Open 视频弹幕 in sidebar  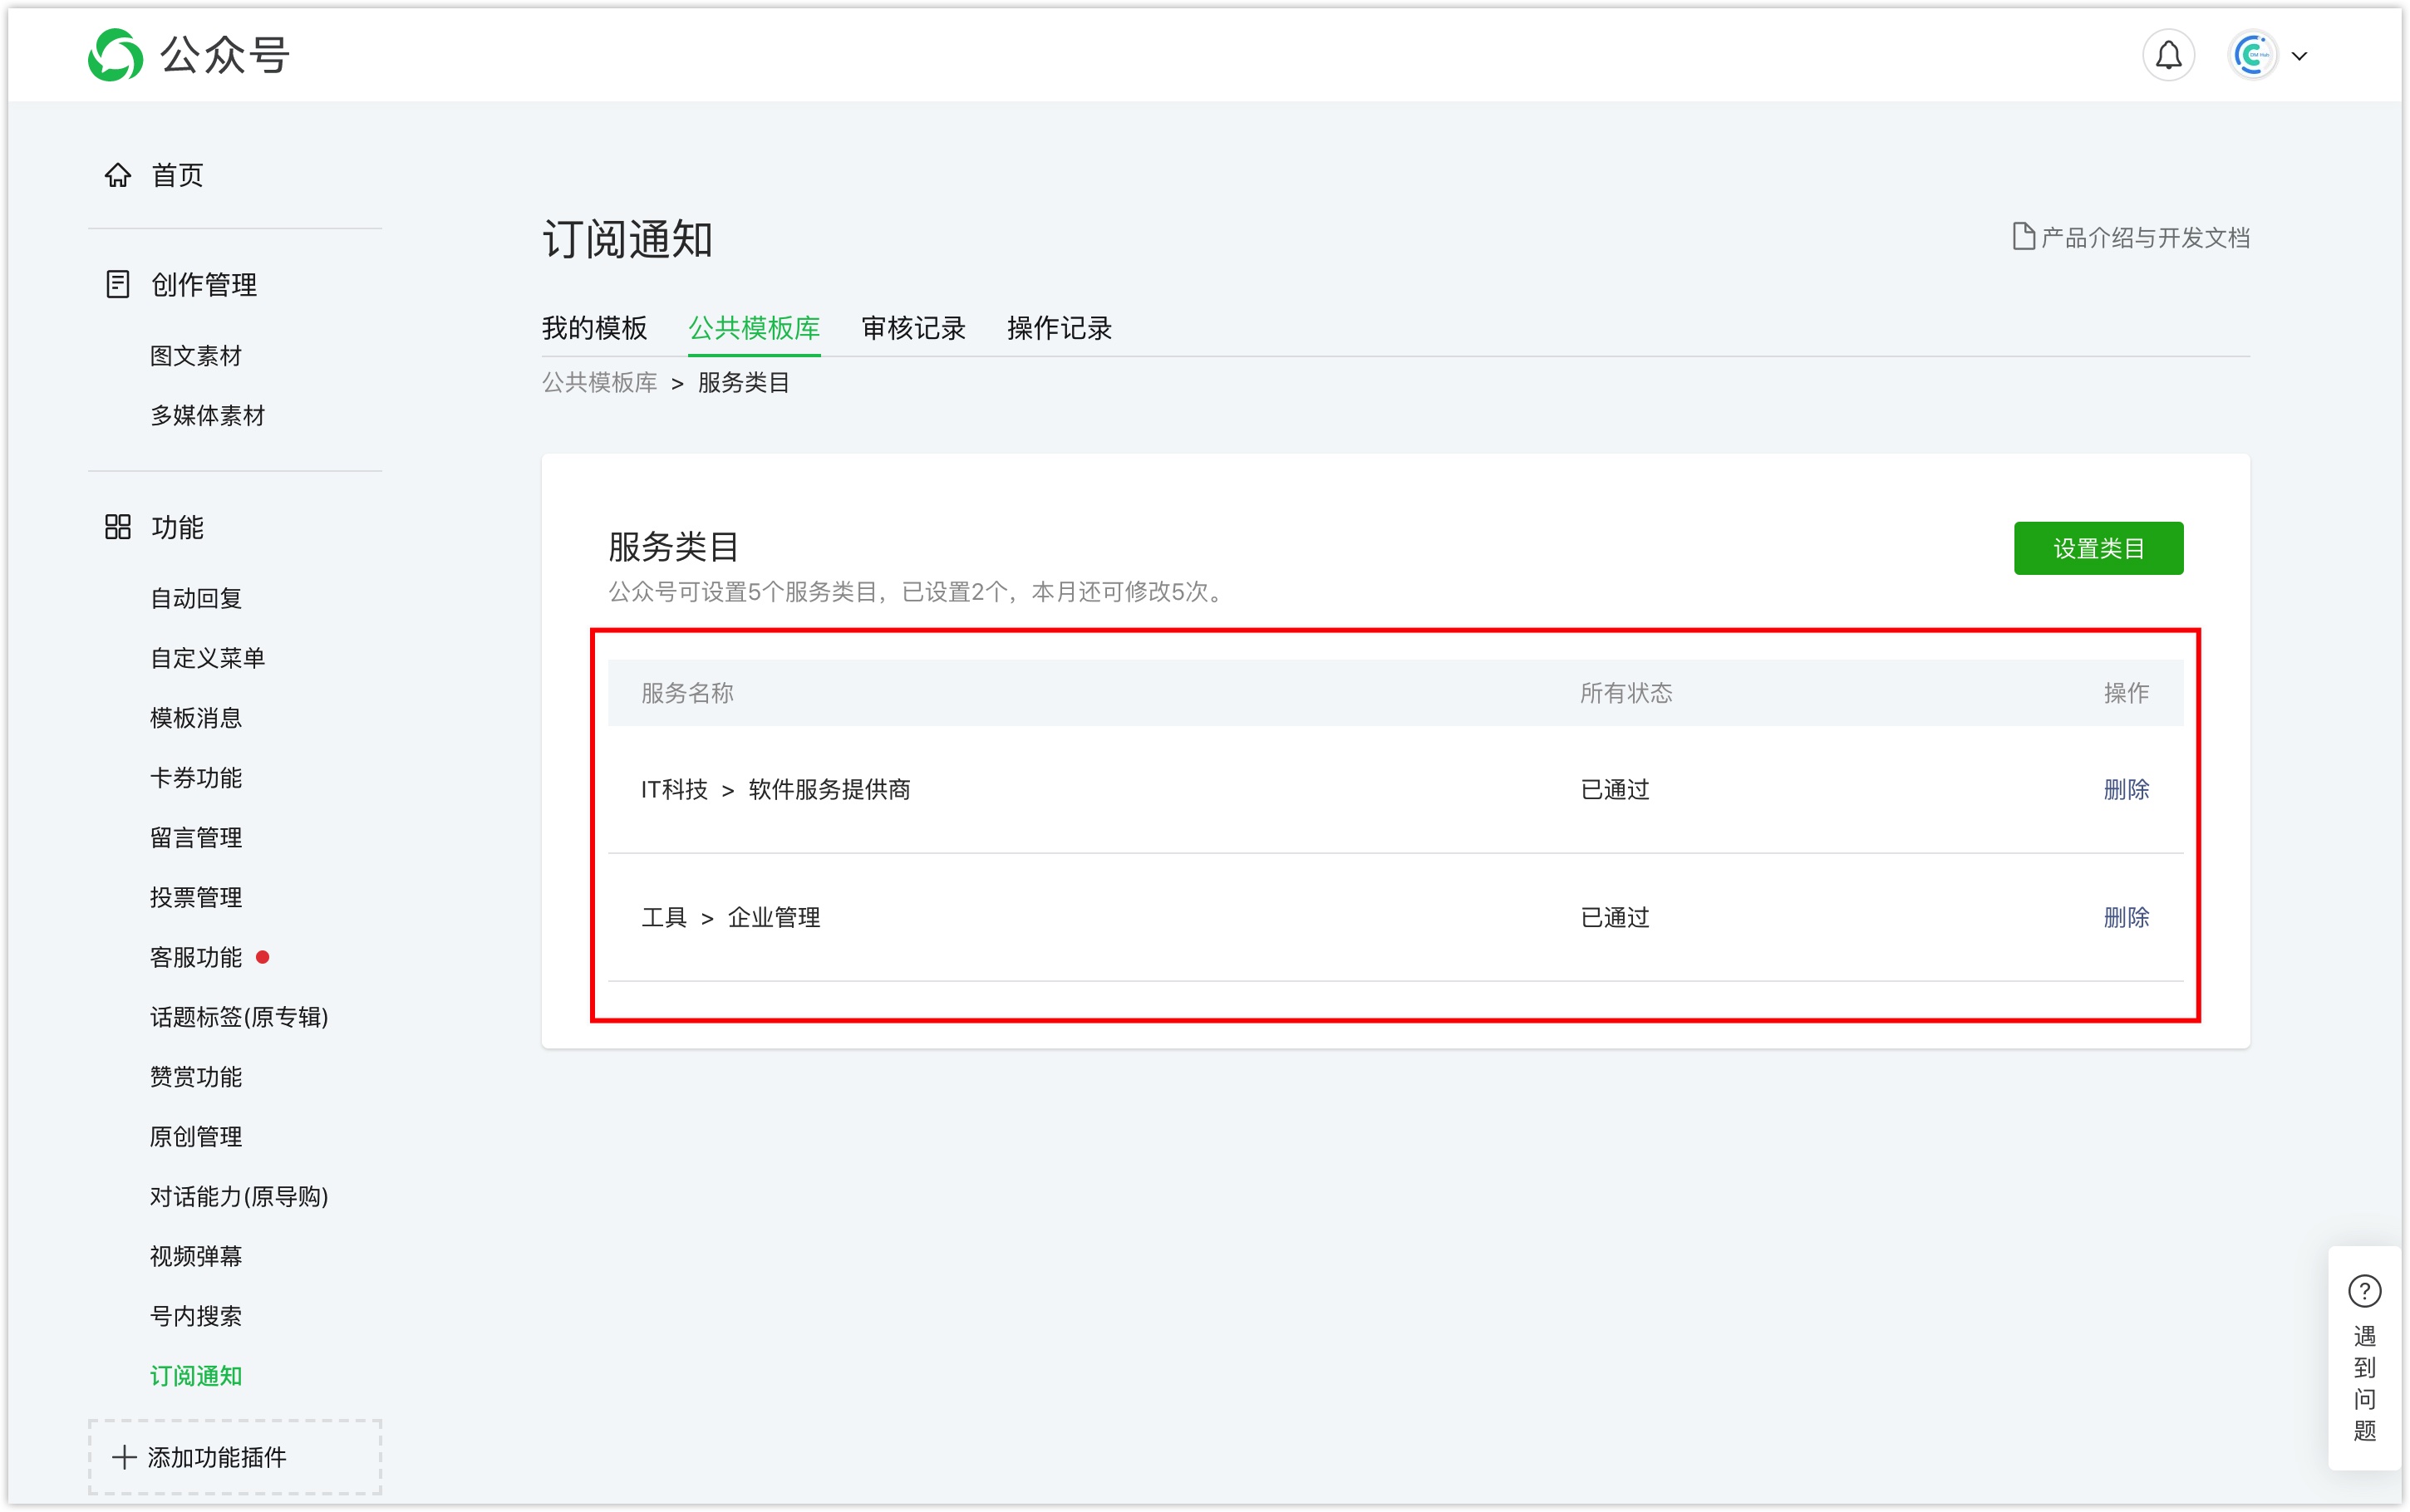[196, 1257]
